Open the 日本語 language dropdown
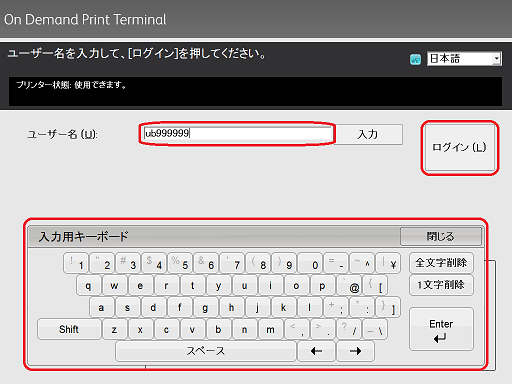Screen dimensions: 512x384 click(x=464, y=59)
